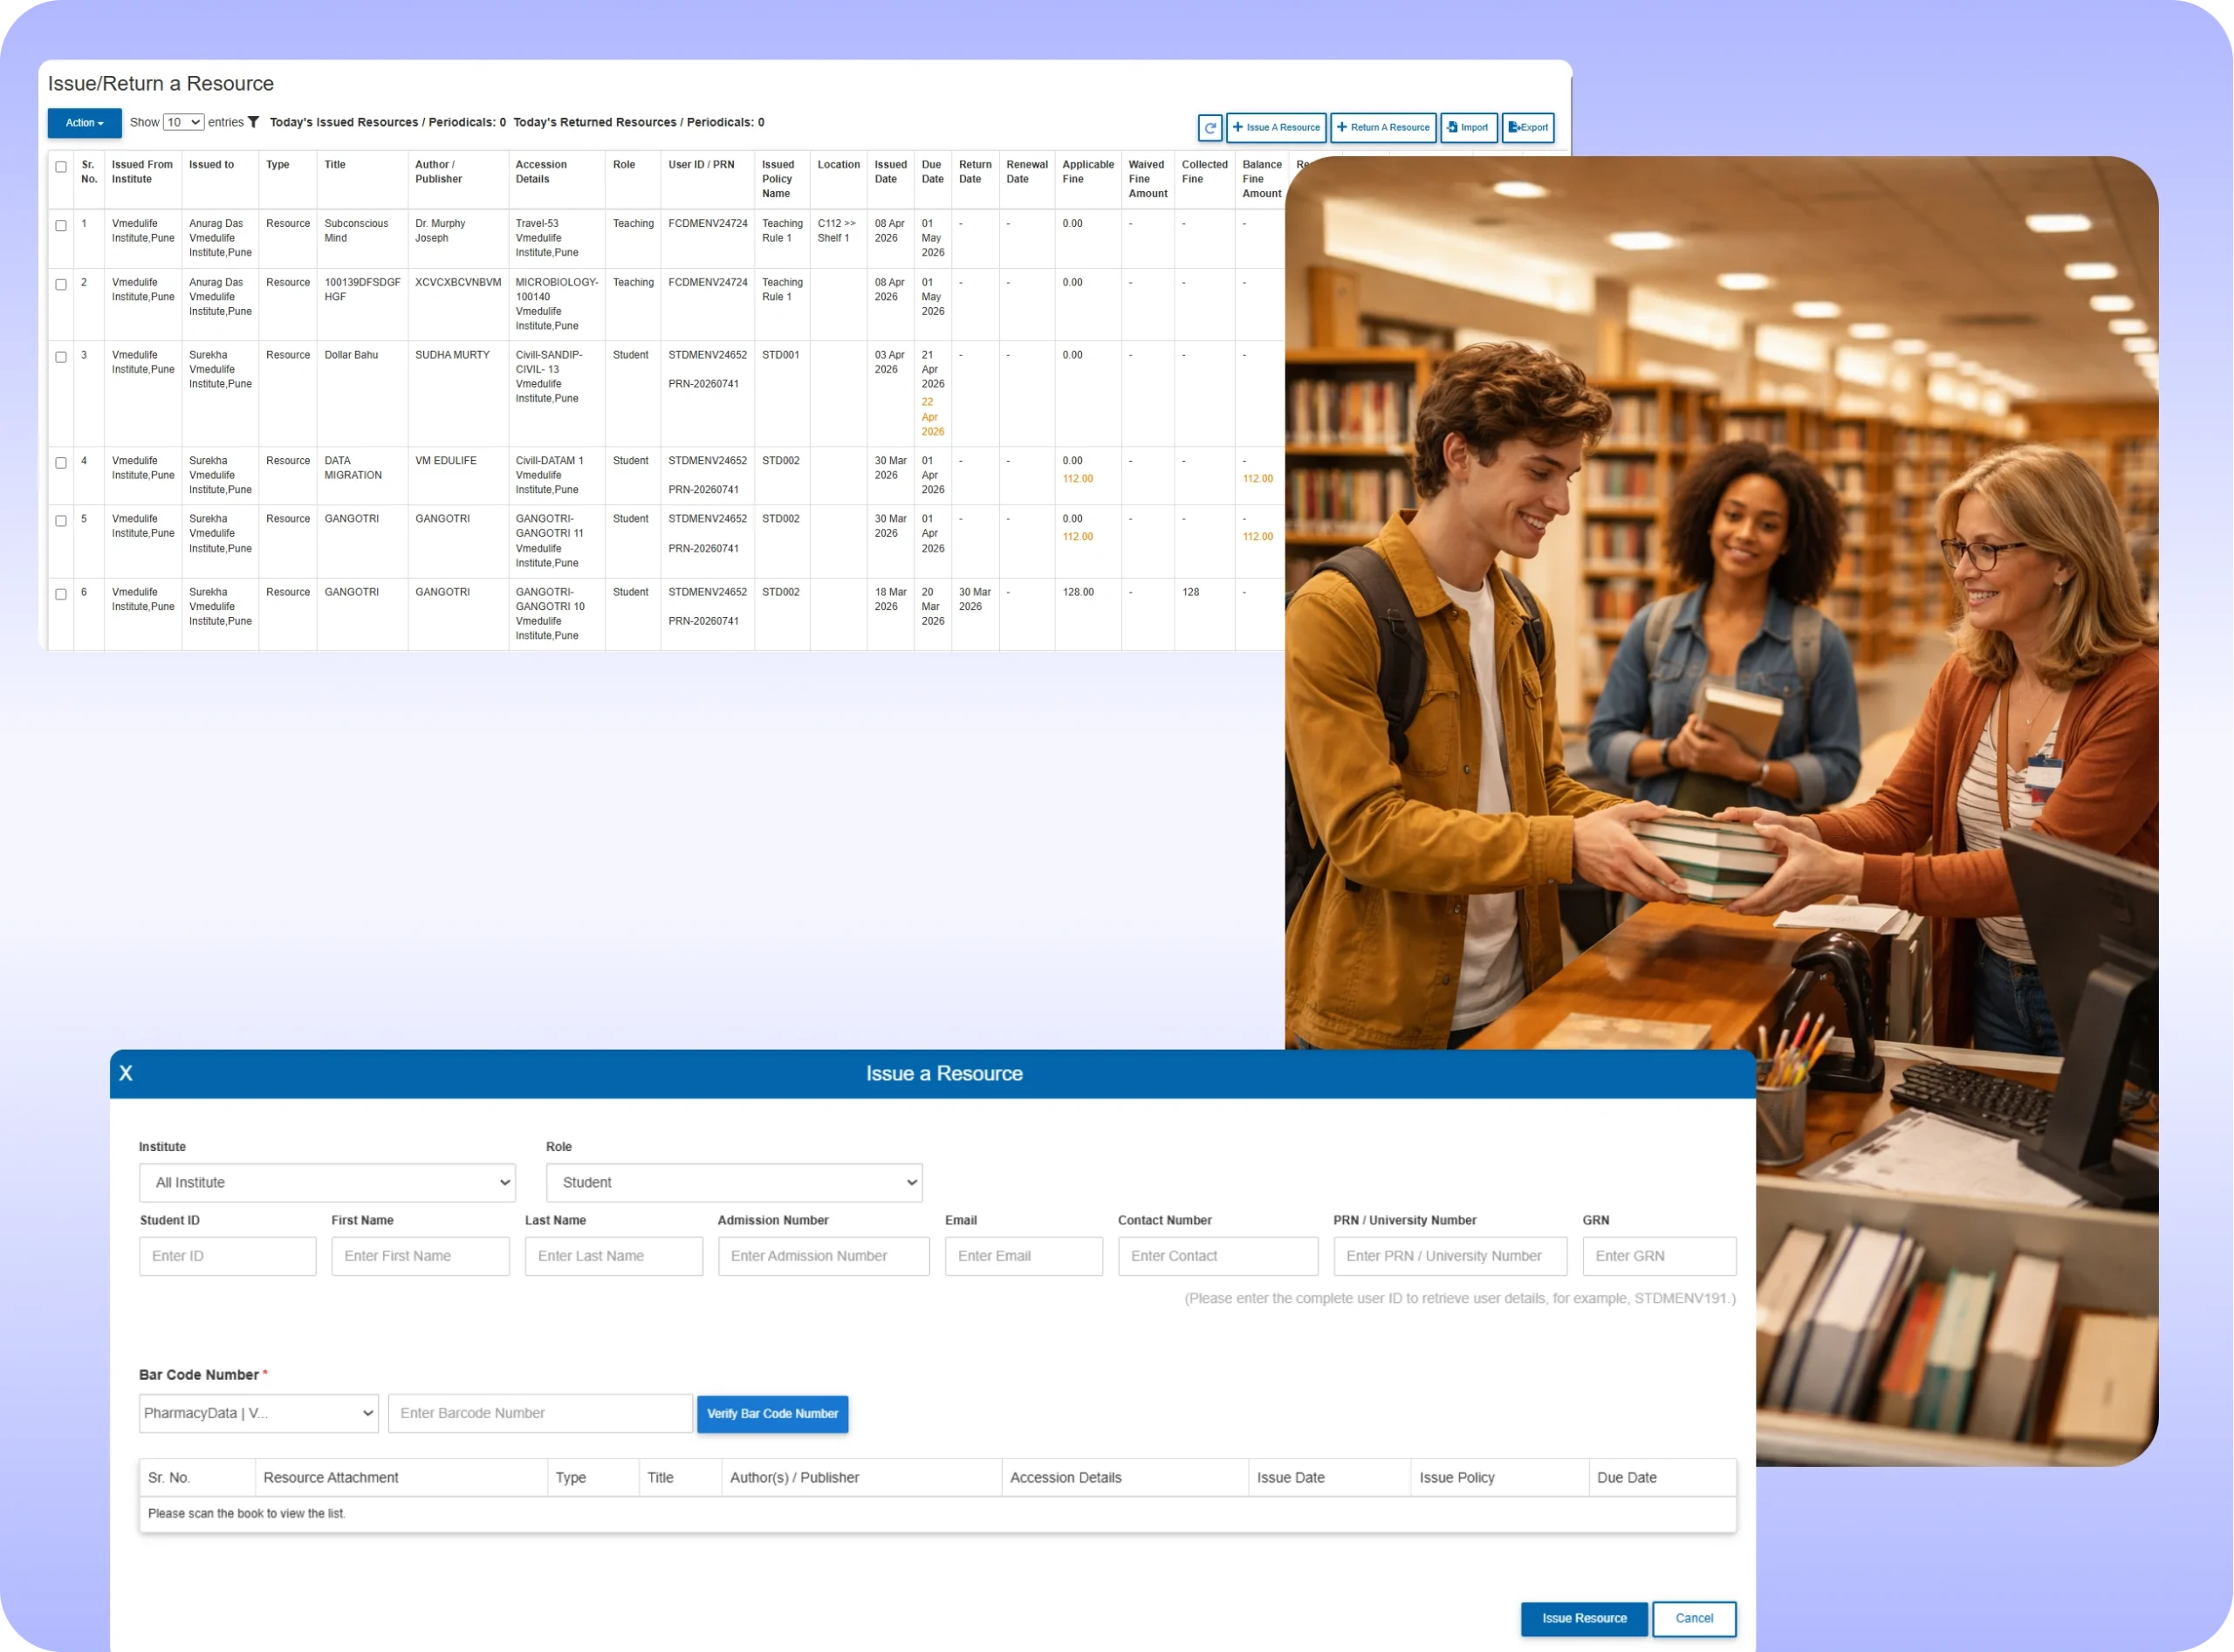Check the row 1 Subconscious Mind checkbox

pos(61,226)
